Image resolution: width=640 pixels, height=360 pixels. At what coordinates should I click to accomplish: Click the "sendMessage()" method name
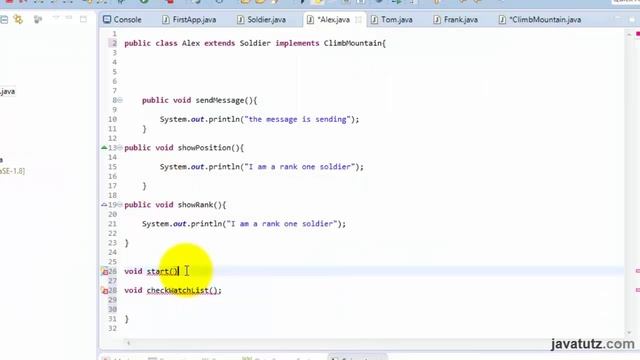[224, 100]
